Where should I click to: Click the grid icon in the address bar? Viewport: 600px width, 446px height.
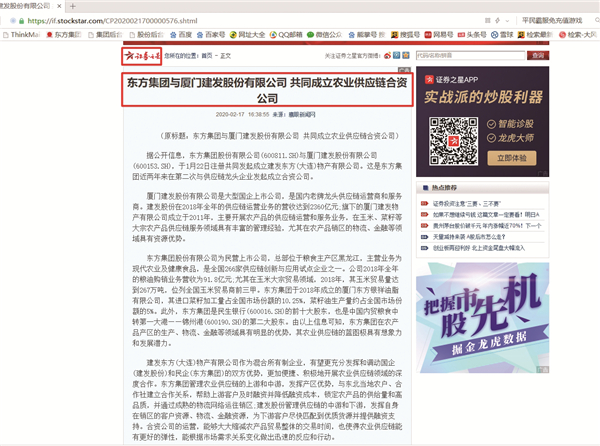pyautogui.click(x=488, y=21)
